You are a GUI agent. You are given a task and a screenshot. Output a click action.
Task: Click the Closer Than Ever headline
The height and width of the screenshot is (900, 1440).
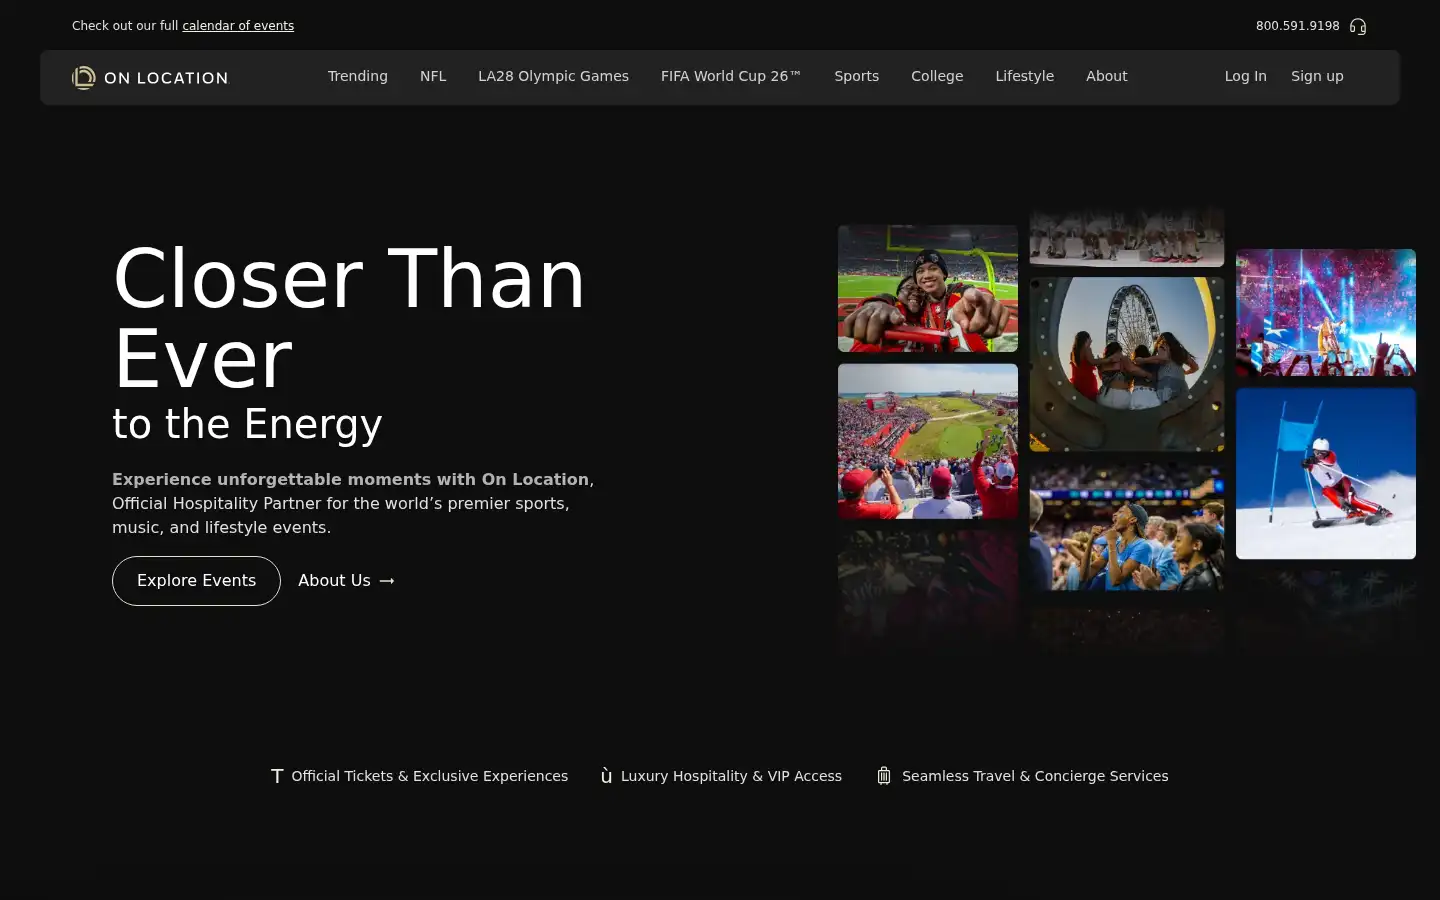(349, 319)
